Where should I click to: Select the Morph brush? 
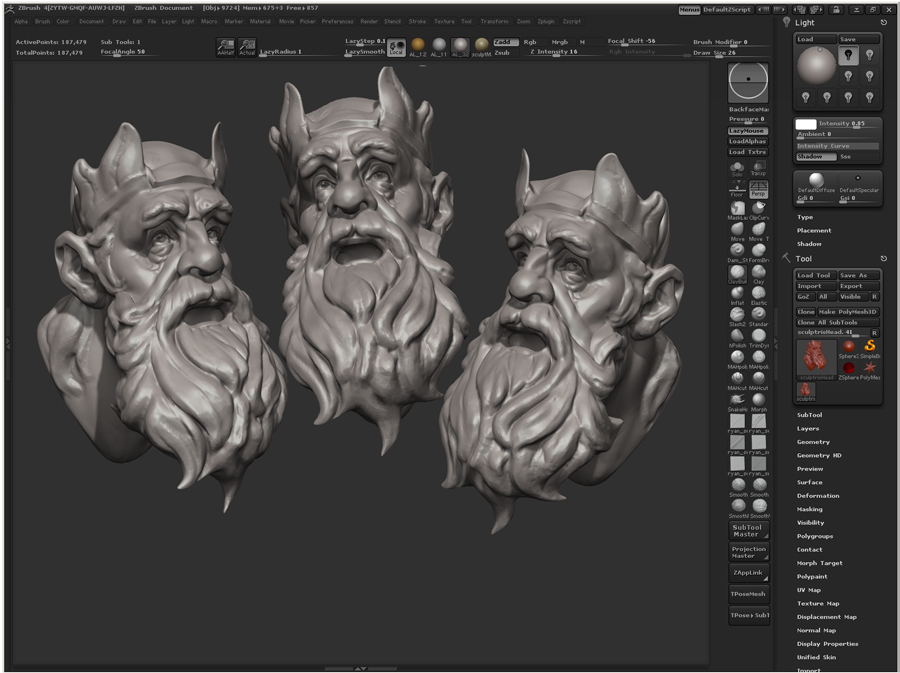[759, 399]
